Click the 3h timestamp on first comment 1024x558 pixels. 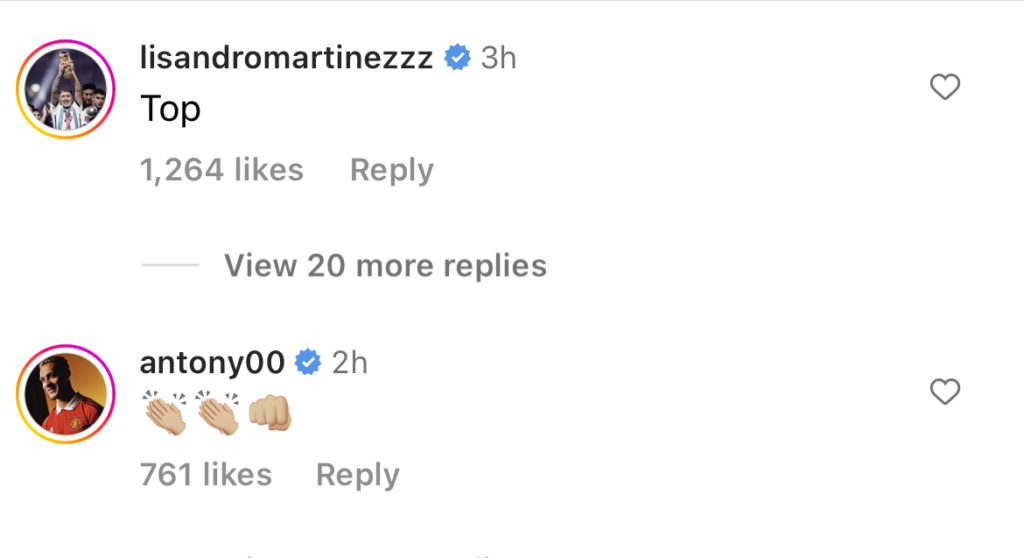pos(498,58)
